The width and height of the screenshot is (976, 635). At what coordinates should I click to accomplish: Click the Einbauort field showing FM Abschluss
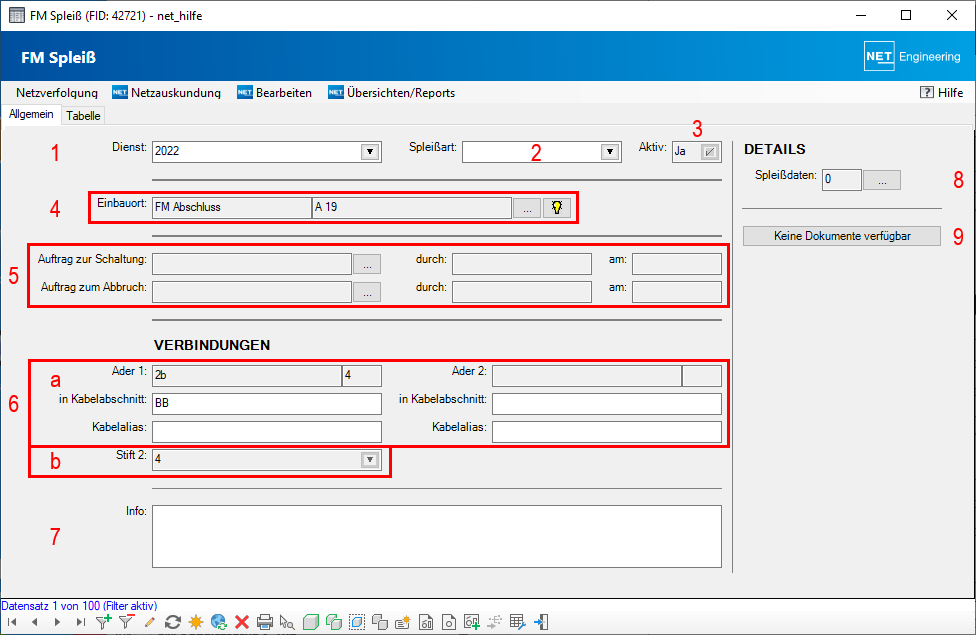coord(232,208)
